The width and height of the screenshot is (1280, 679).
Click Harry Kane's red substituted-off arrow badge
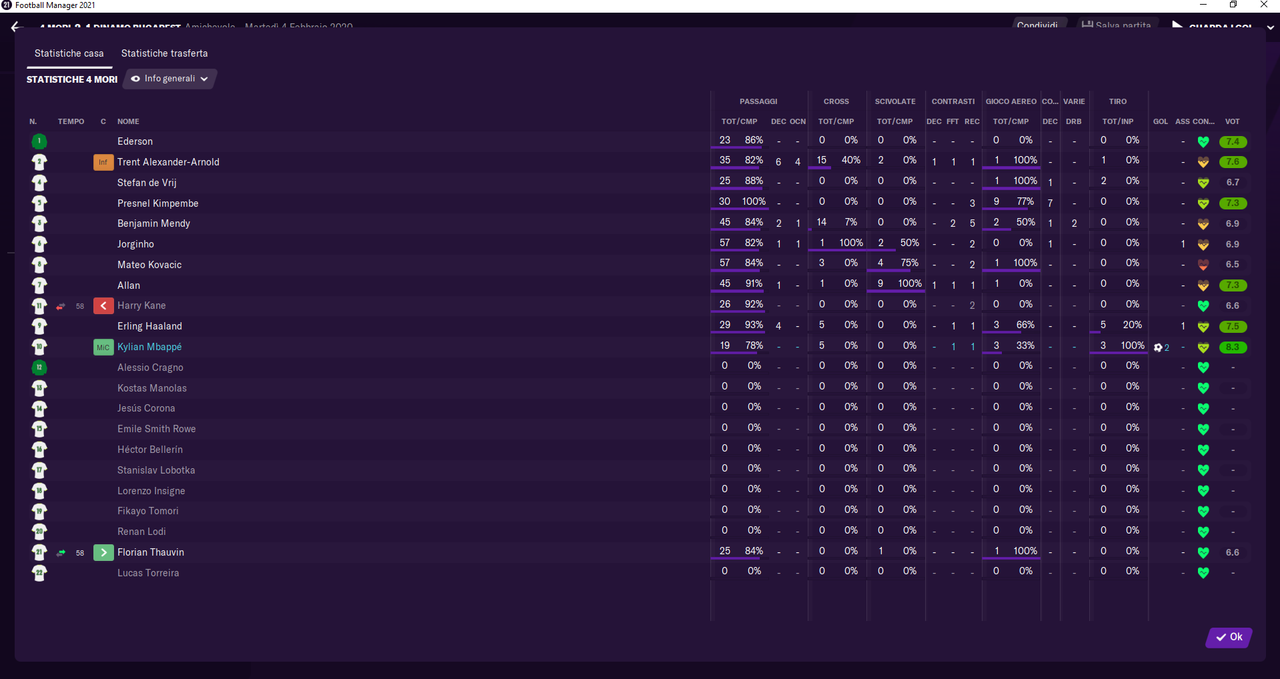click(103, 305)
